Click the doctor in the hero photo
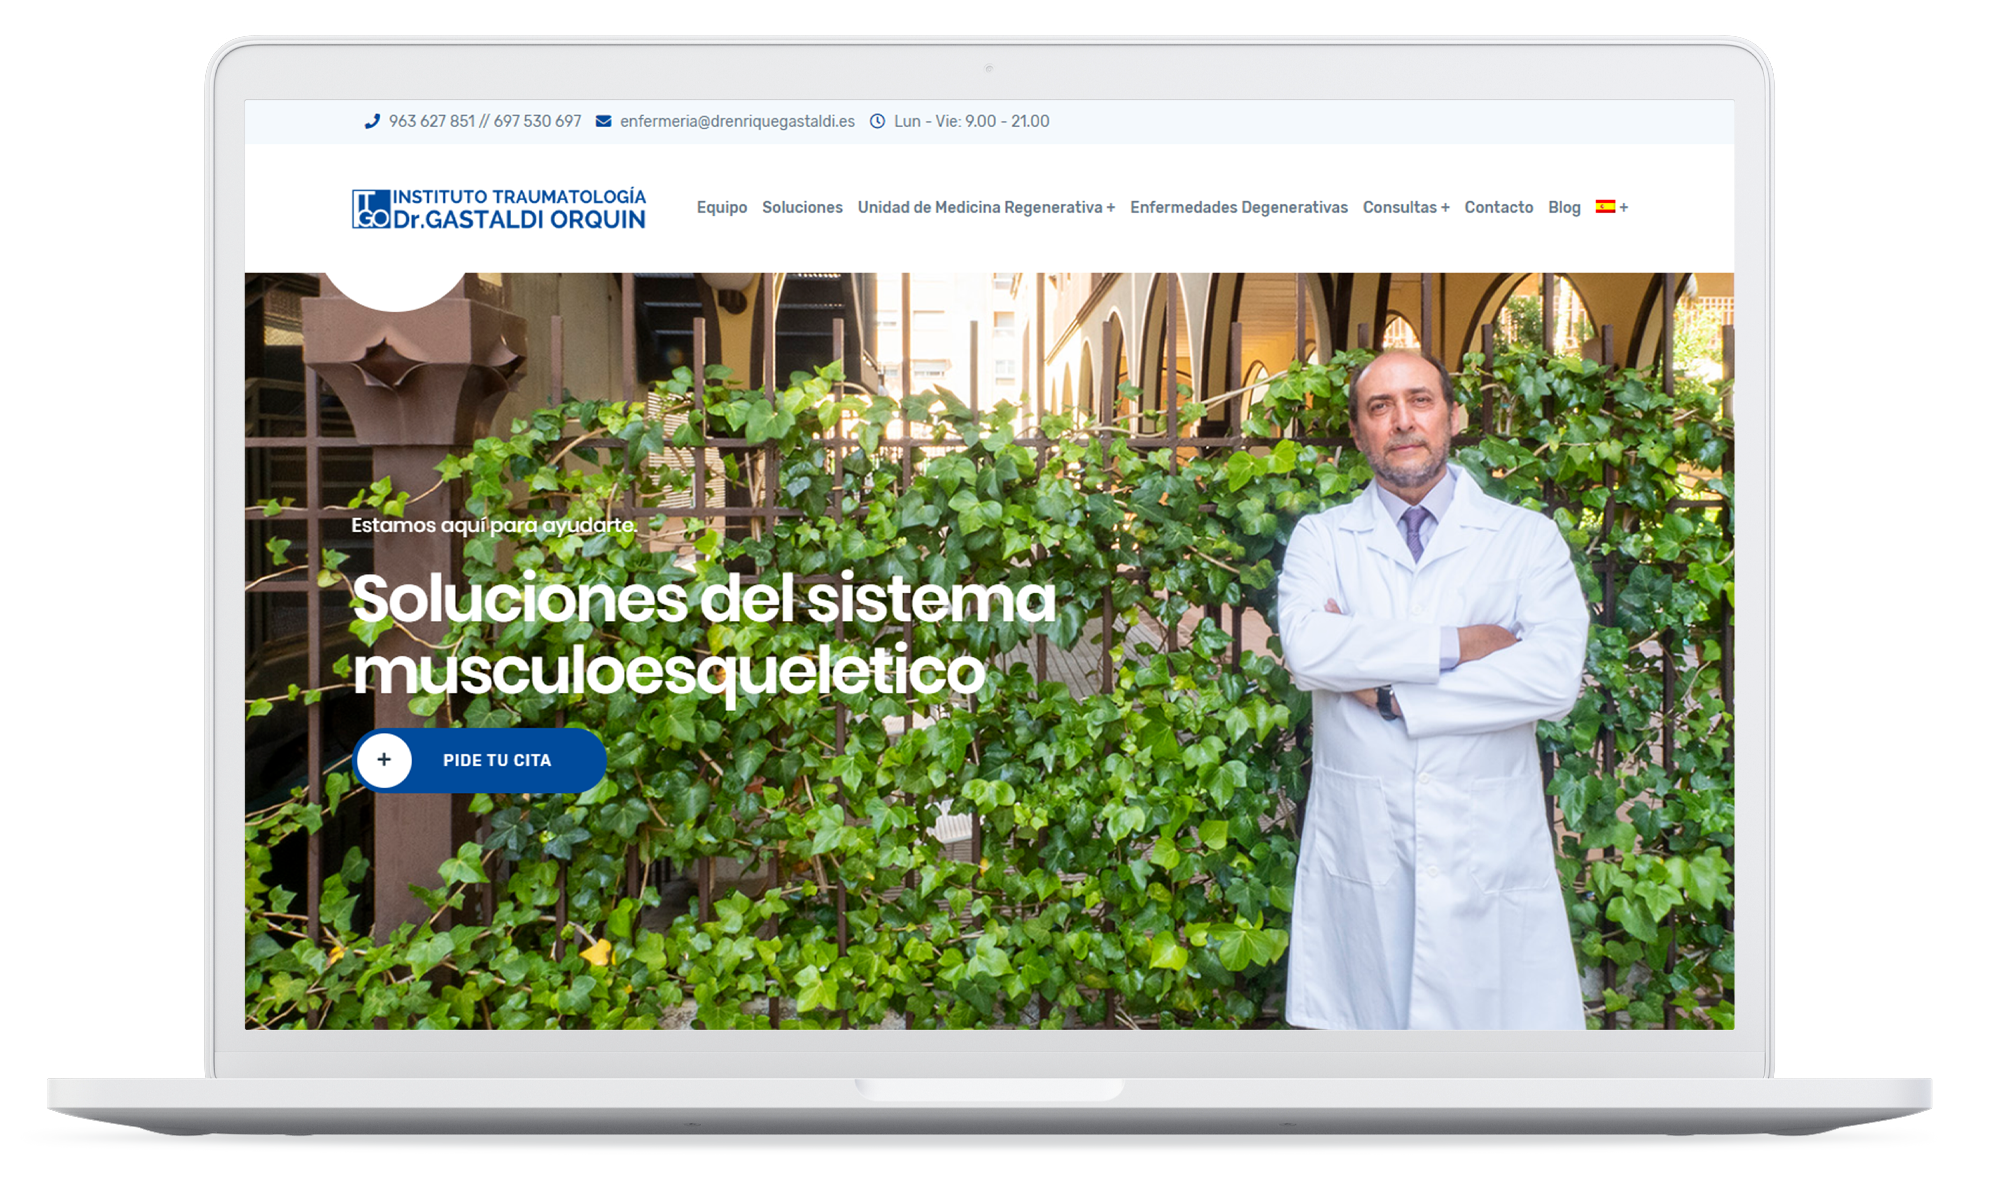Image resolution: width=2000 pixels, height=1200 pixels. [1435, 690]
